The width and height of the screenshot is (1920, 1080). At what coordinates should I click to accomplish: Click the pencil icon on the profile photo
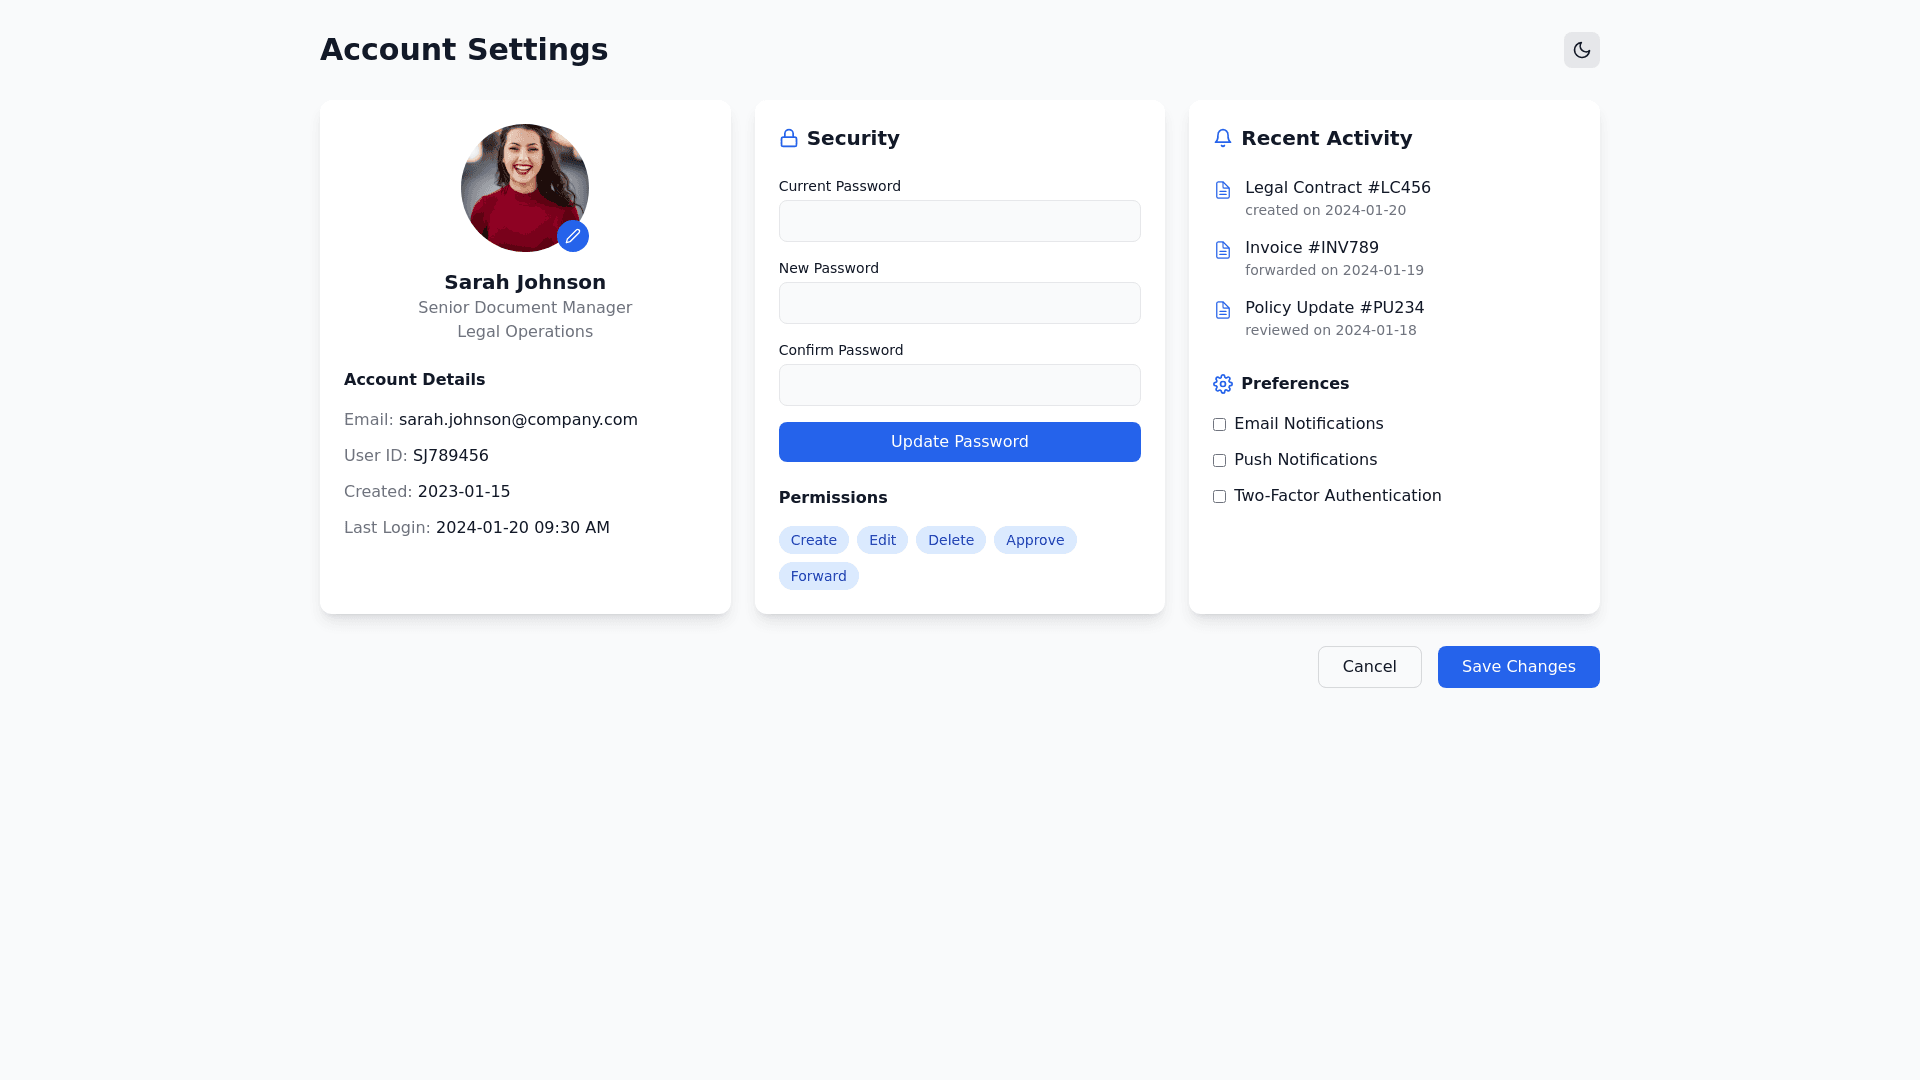(573, 236)
